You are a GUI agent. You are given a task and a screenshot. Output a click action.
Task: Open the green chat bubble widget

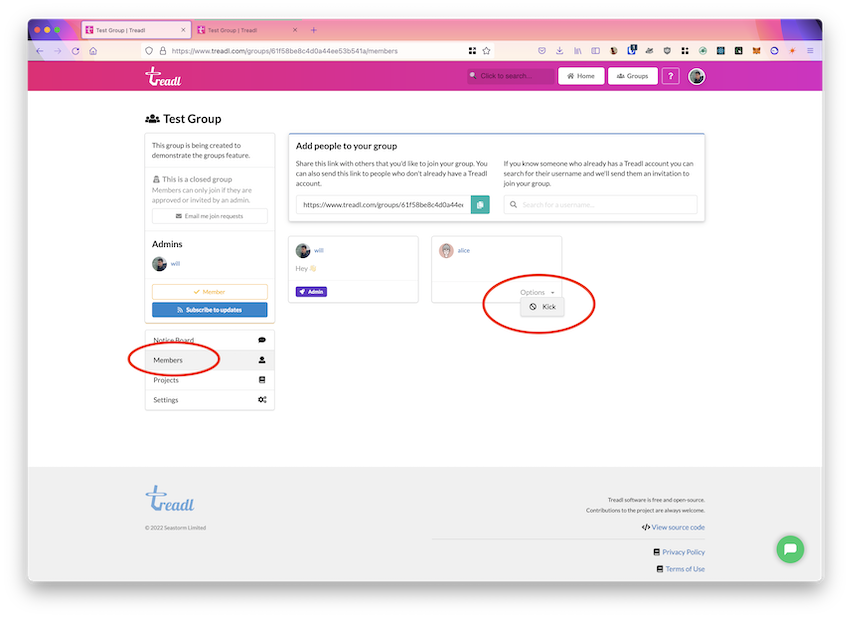tap(790, 550)
